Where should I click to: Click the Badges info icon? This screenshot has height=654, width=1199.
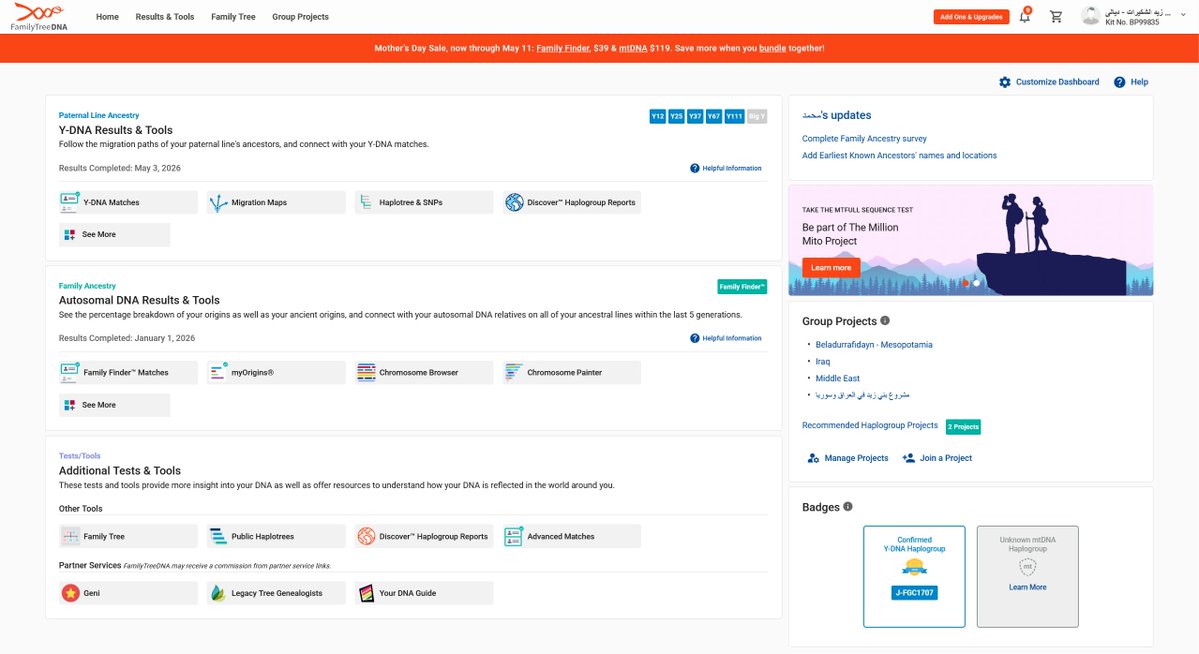coord(848,506)
